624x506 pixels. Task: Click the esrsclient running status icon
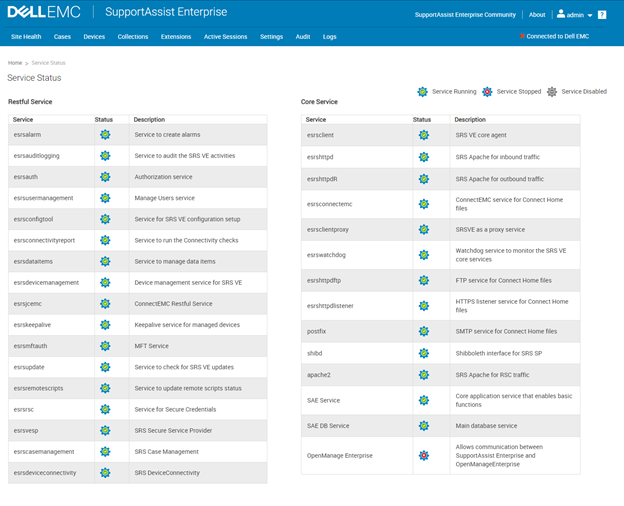[424, 134]
